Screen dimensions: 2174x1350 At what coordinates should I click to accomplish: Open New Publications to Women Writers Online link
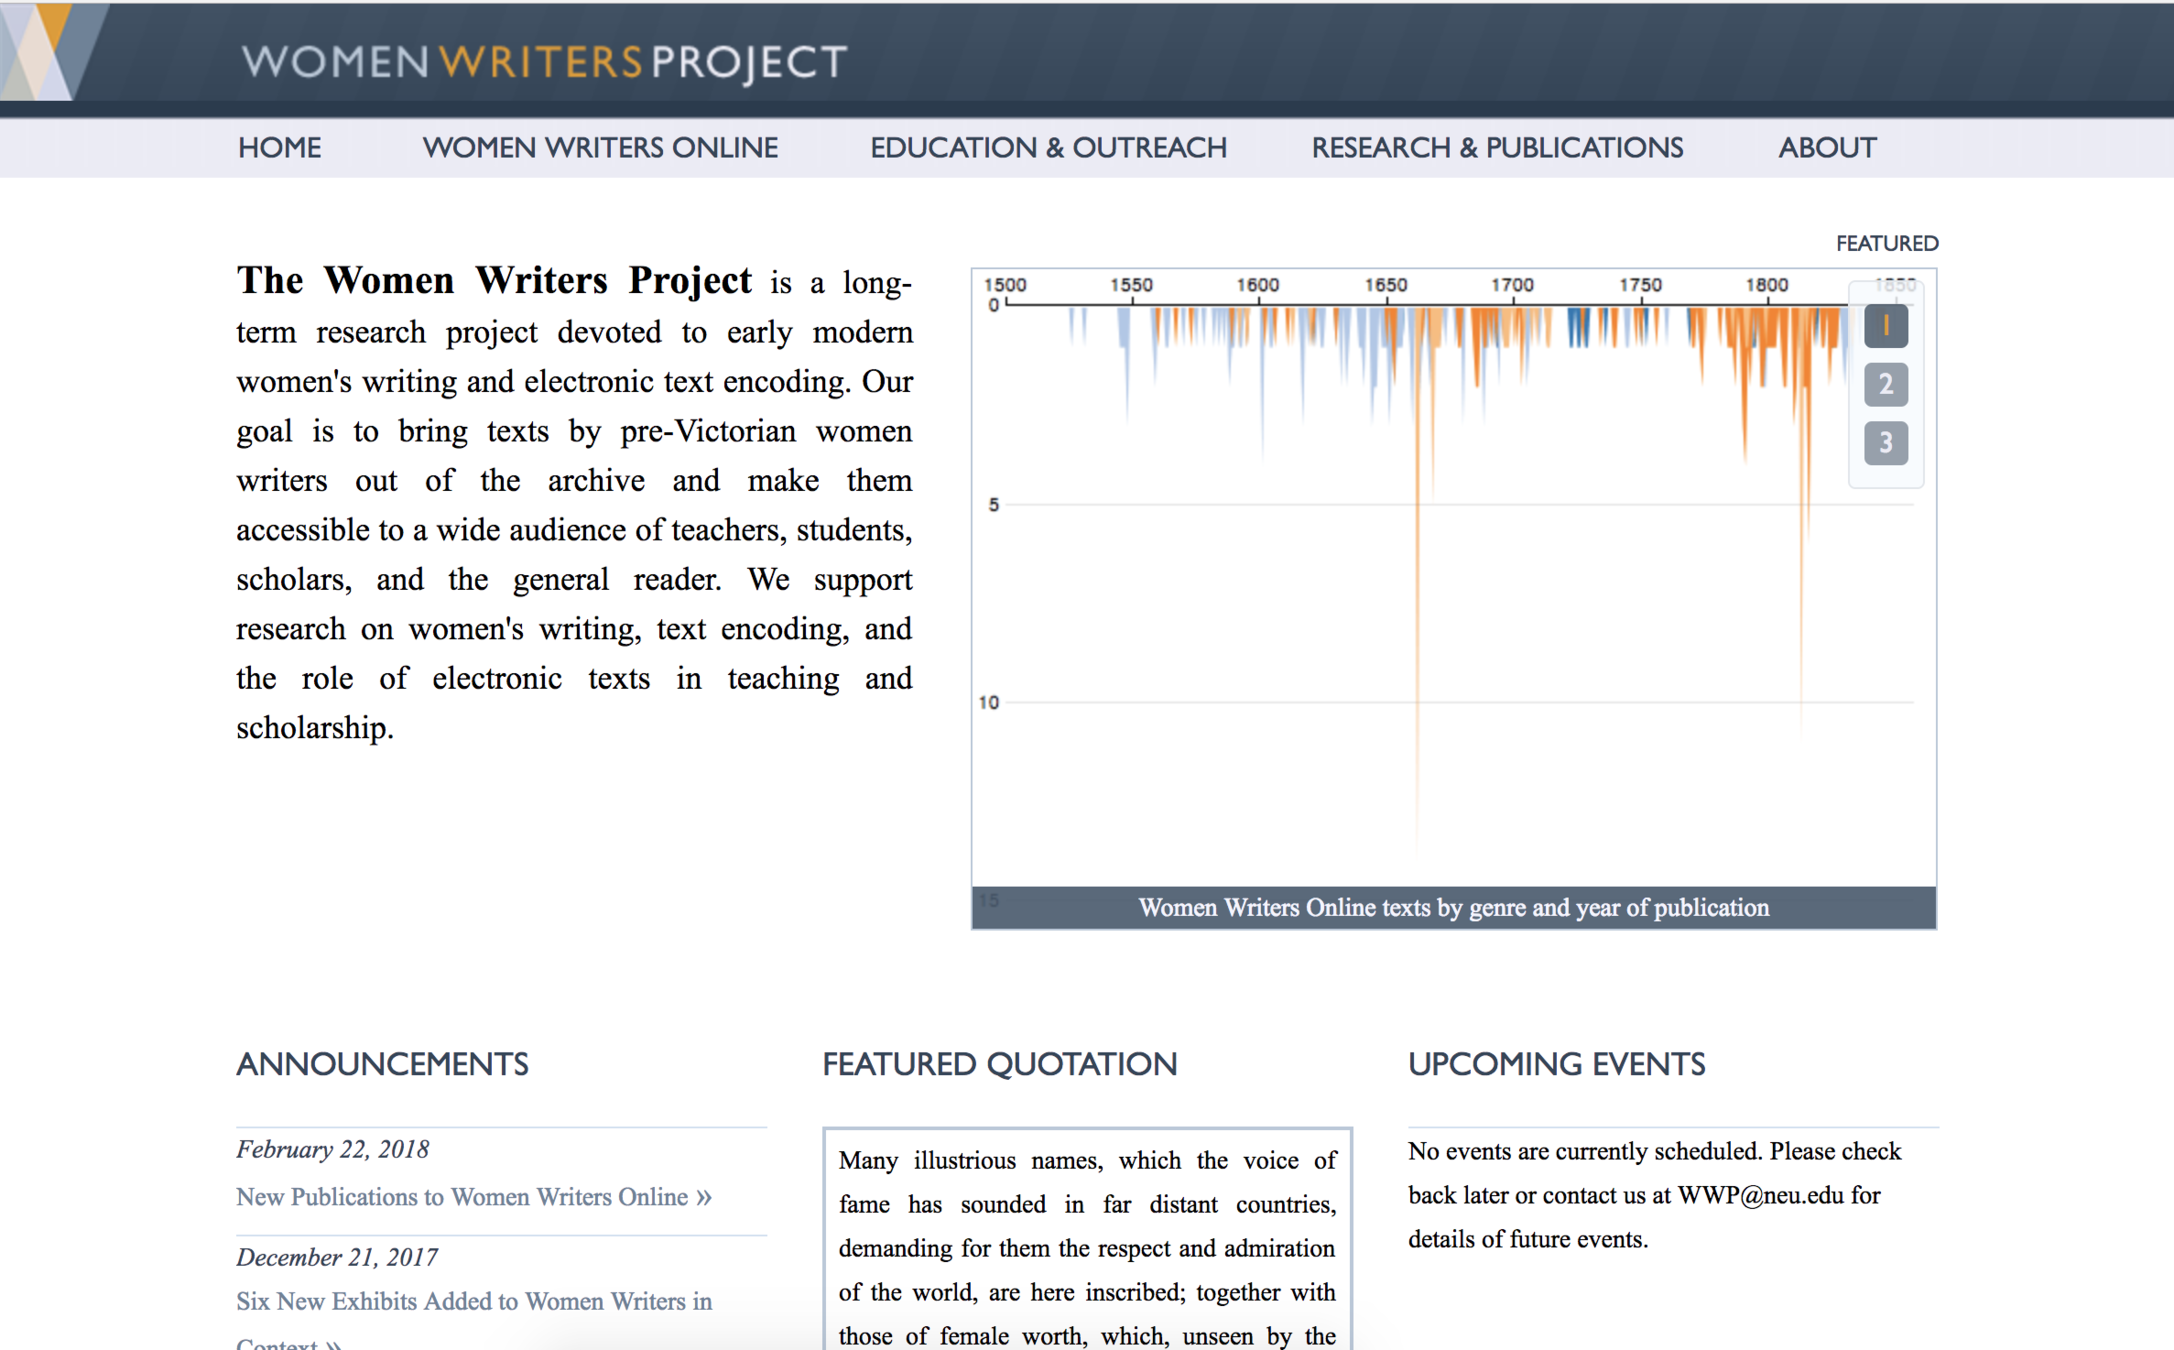(x=473, y=1197)
